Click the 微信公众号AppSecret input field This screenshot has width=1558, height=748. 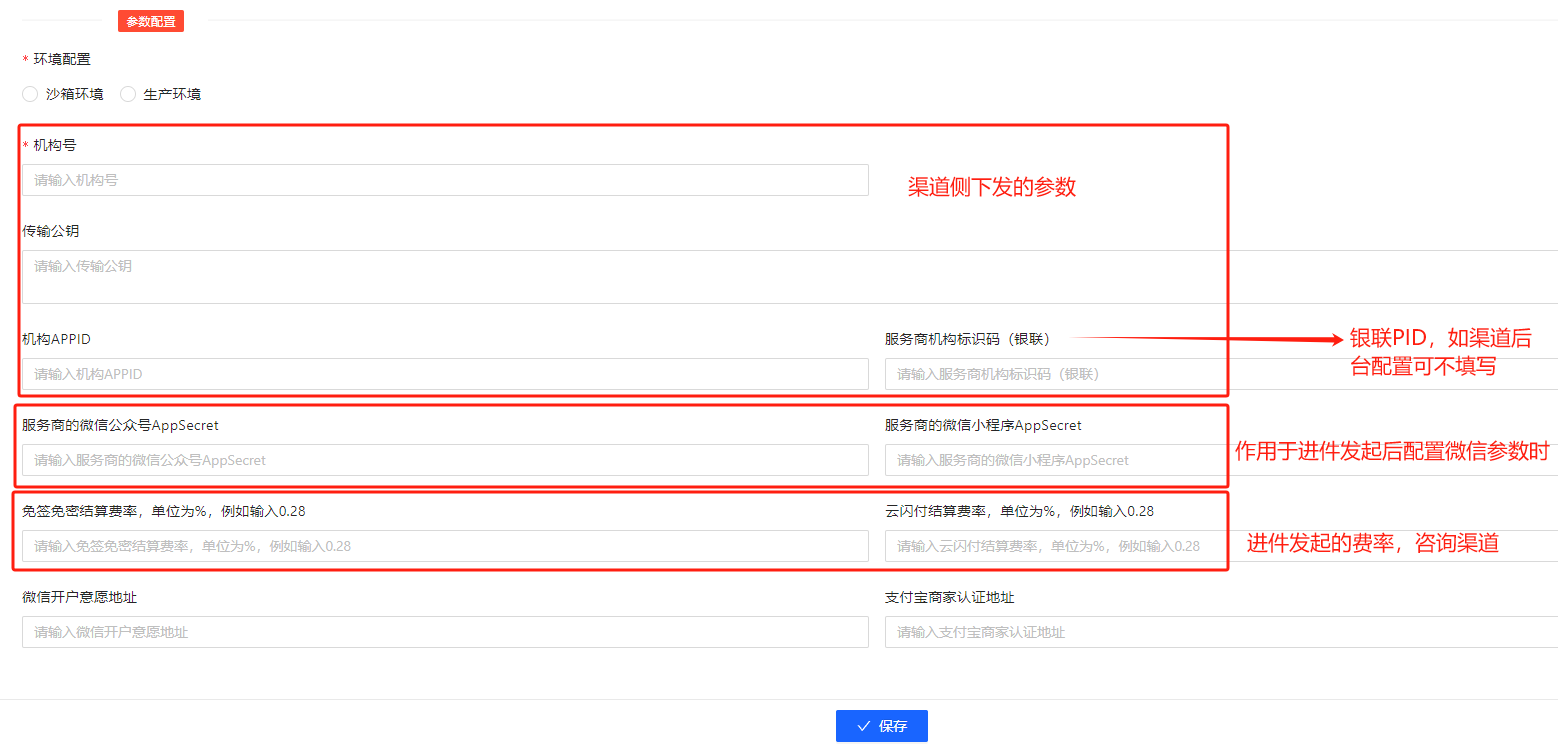tap(445, 460)
